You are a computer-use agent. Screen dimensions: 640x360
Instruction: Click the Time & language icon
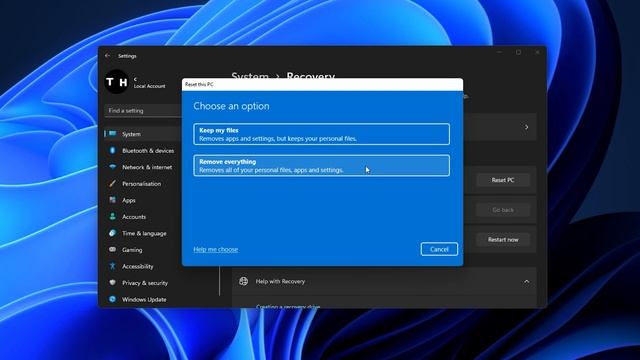point(113,233)
